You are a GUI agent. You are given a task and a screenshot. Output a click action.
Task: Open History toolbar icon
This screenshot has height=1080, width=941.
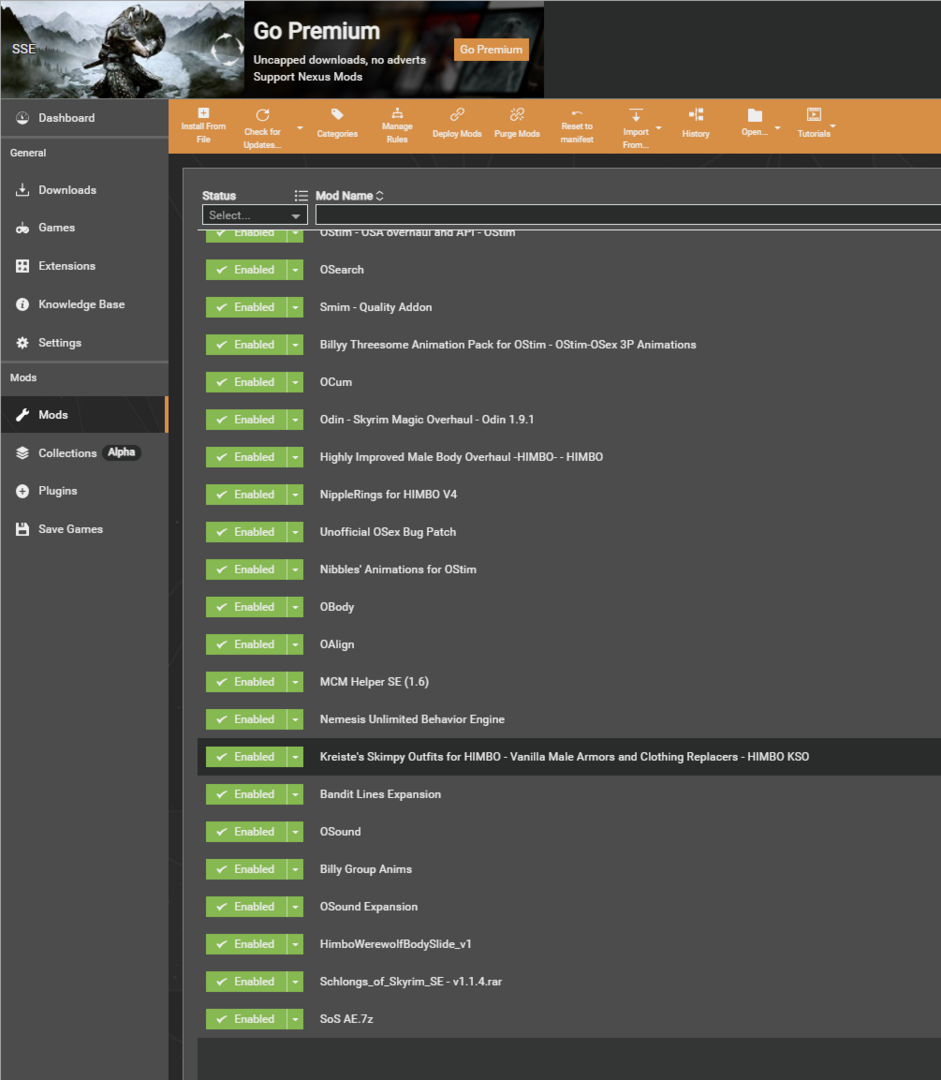(x=696, y=114)
